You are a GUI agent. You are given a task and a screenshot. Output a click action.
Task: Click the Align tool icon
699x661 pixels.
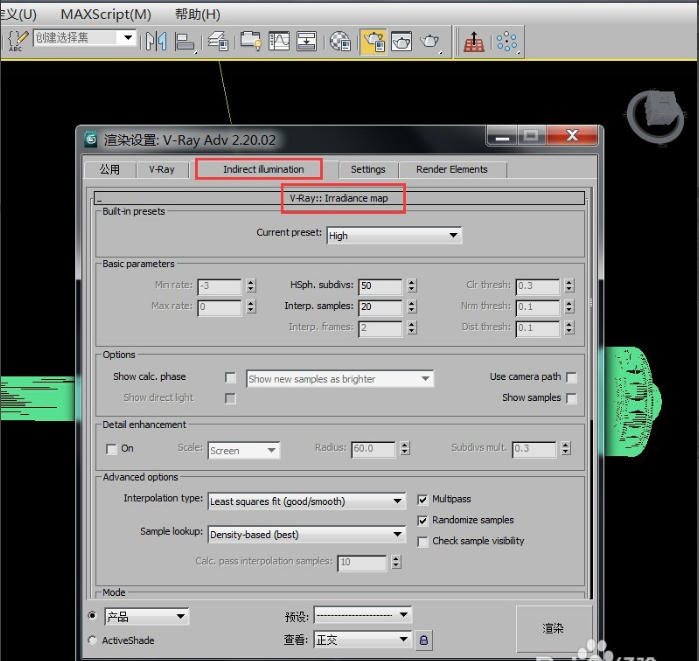[185, 42]
